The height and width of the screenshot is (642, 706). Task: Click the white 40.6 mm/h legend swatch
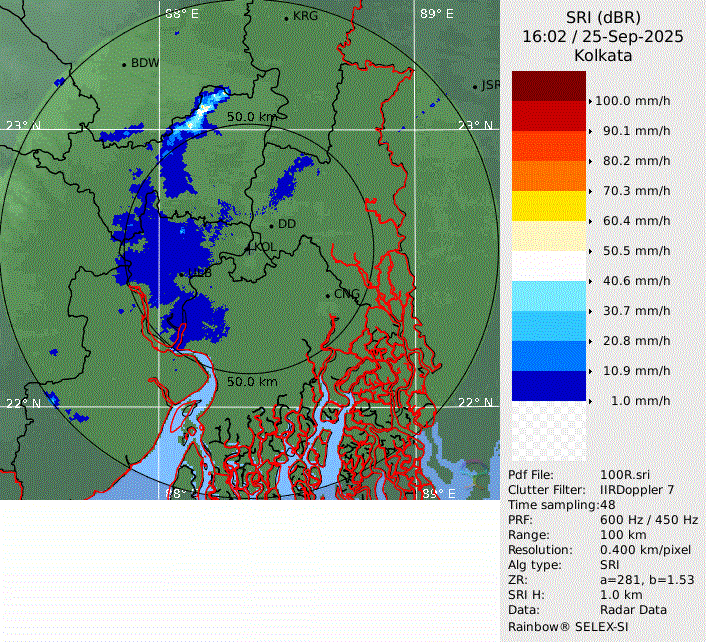point(548,266)
